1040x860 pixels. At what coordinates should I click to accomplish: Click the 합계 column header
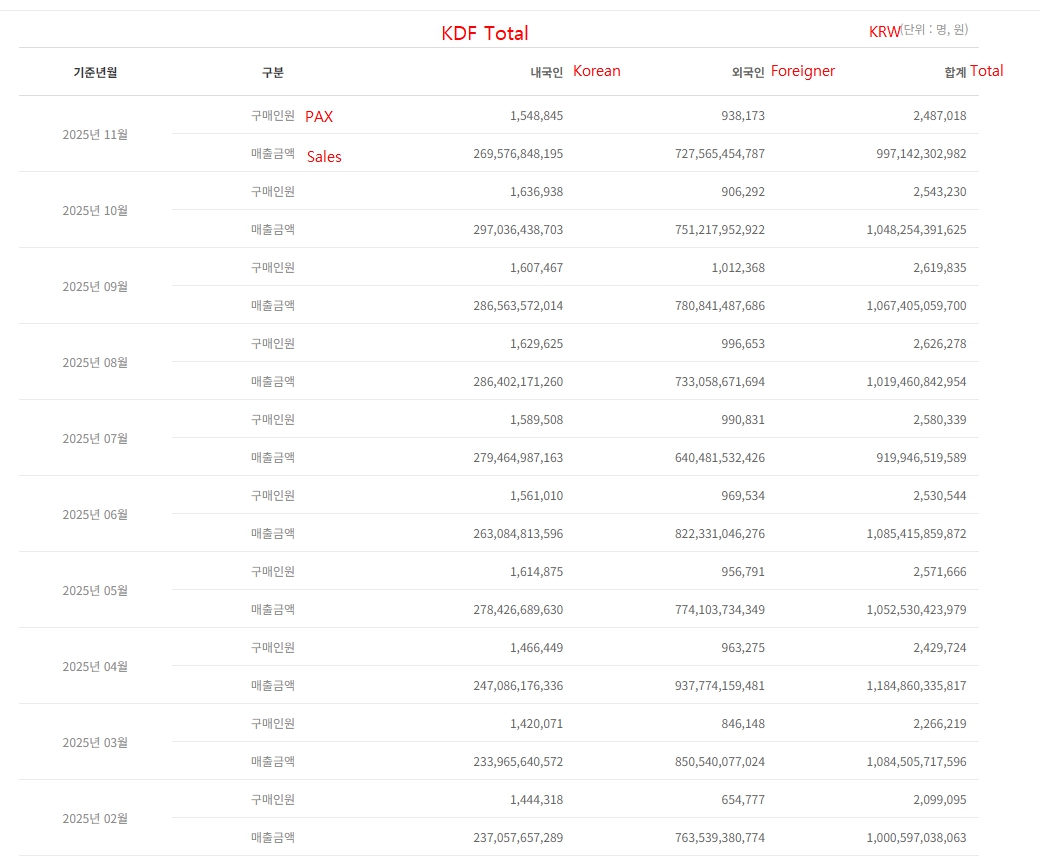coord(955,72)
